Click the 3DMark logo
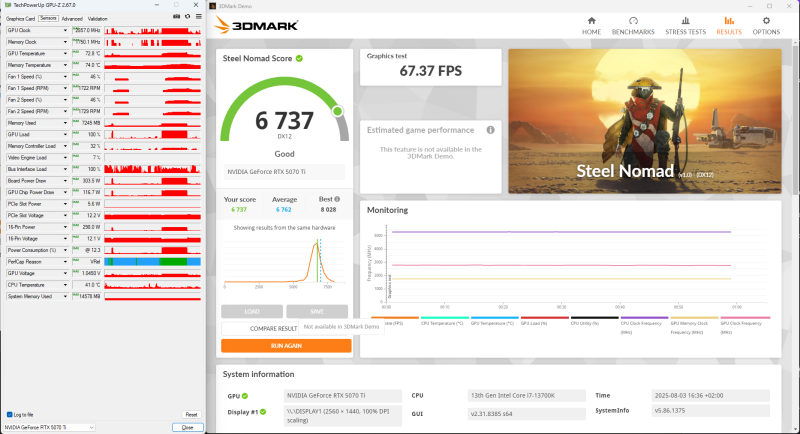 point(256,25)
